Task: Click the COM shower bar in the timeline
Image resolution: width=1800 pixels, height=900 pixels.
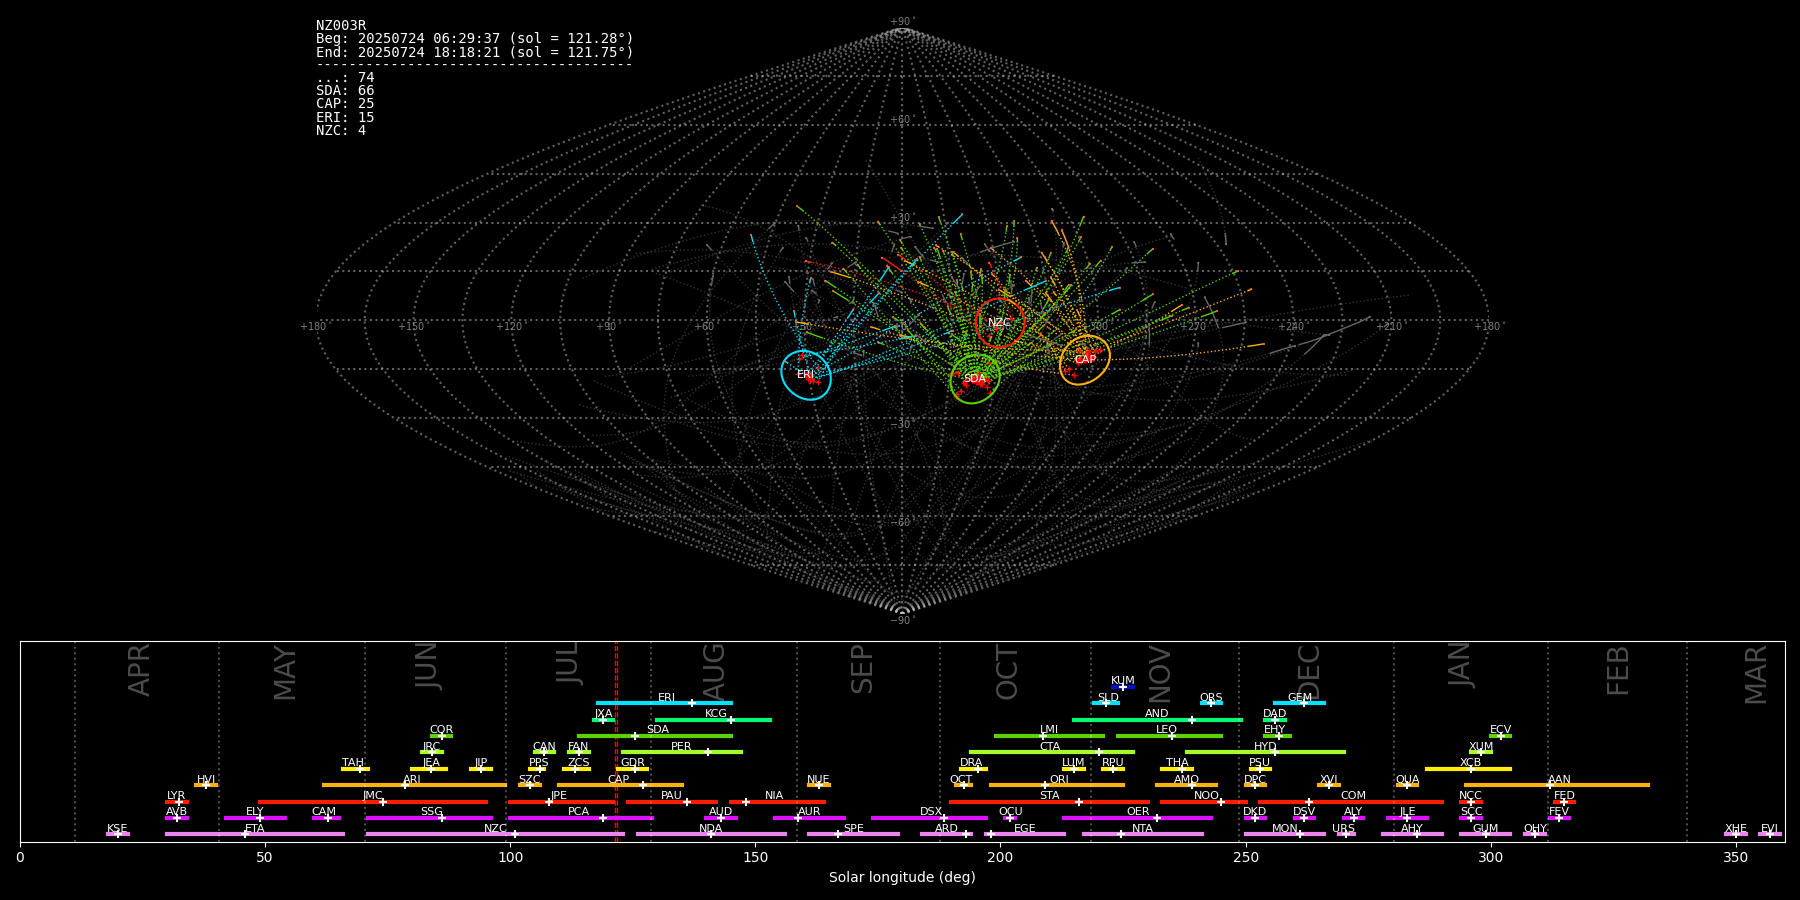Action: 1352,801
